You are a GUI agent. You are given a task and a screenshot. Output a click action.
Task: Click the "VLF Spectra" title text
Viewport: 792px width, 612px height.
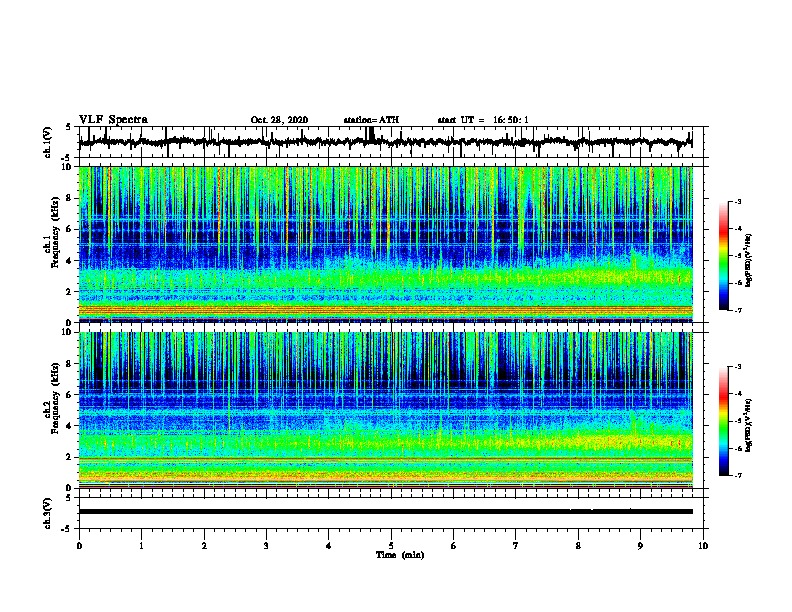point(113,120)
